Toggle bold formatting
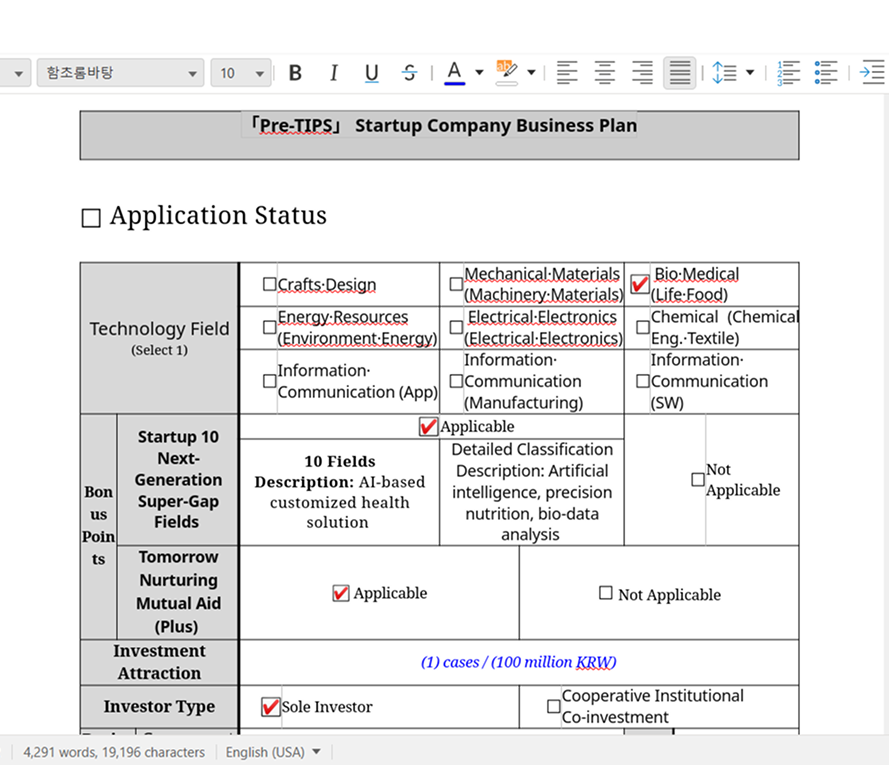The height and width of the screenshot is (765, 889). [x=295, y=73]
